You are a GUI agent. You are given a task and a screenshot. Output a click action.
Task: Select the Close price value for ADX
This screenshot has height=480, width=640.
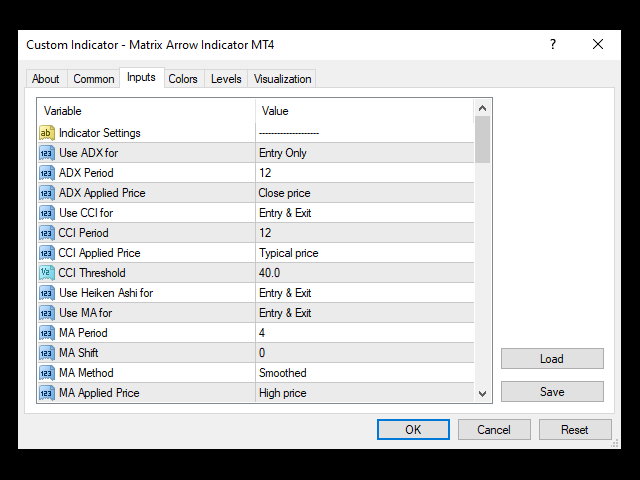coord(284,193)
